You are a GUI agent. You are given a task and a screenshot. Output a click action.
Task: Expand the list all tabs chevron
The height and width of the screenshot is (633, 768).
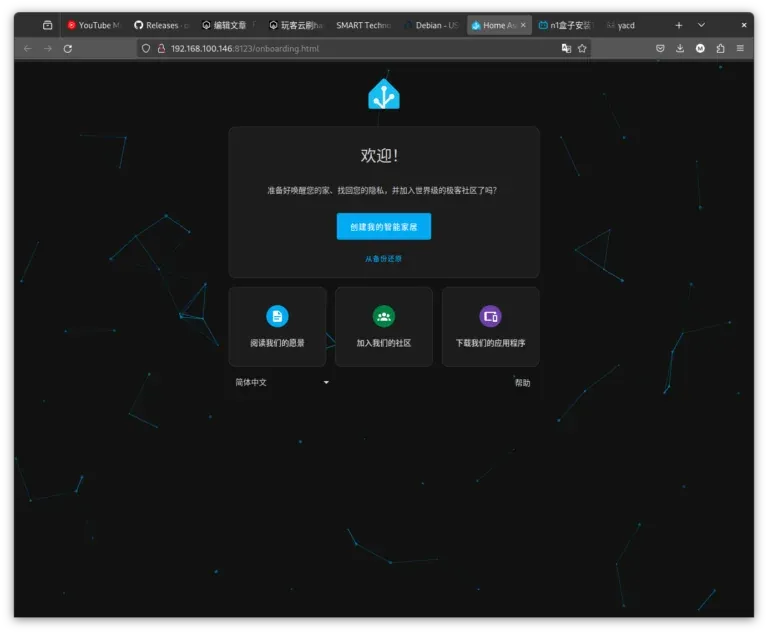[701, 25]
